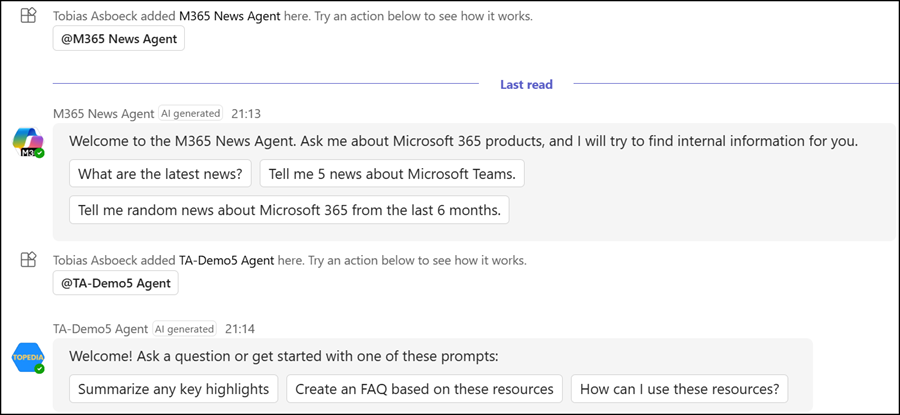Screen dimensions: 900x415
Task: Choose 'Create an FAQ based on these resources'
Action: pos(425,389)
